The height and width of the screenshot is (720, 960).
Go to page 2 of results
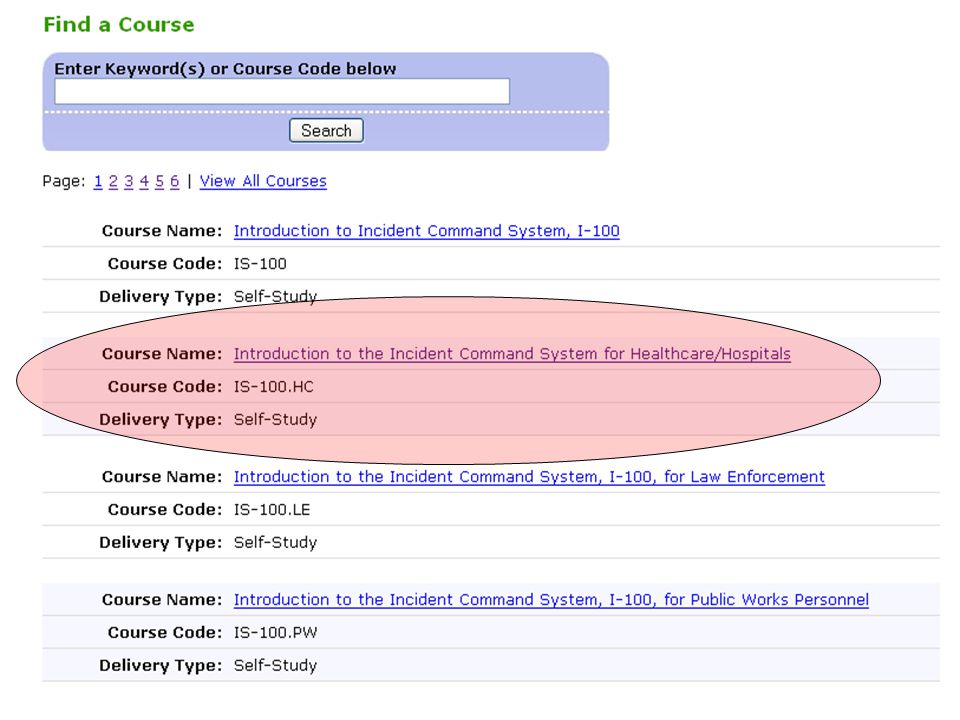click(x=113, y=181)
